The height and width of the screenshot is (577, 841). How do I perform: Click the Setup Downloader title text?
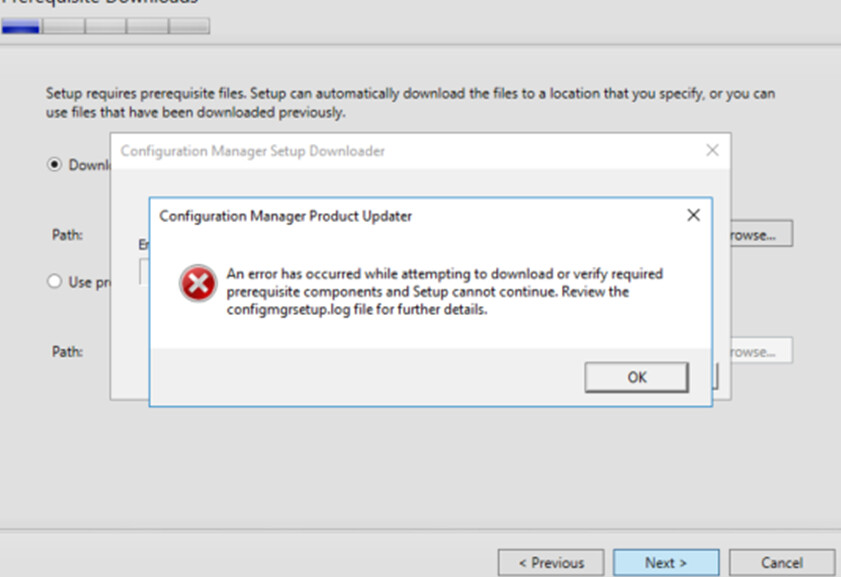[x=252, y=150]
